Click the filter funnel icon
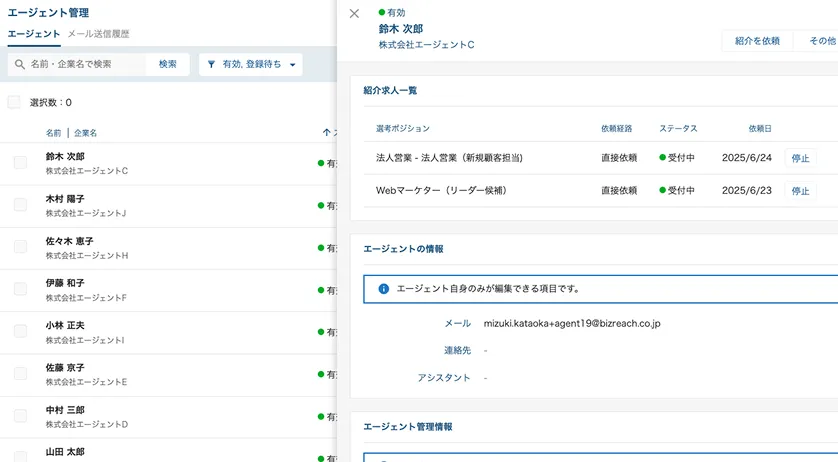This screenshot has height=462, width=838. point(211,64)
